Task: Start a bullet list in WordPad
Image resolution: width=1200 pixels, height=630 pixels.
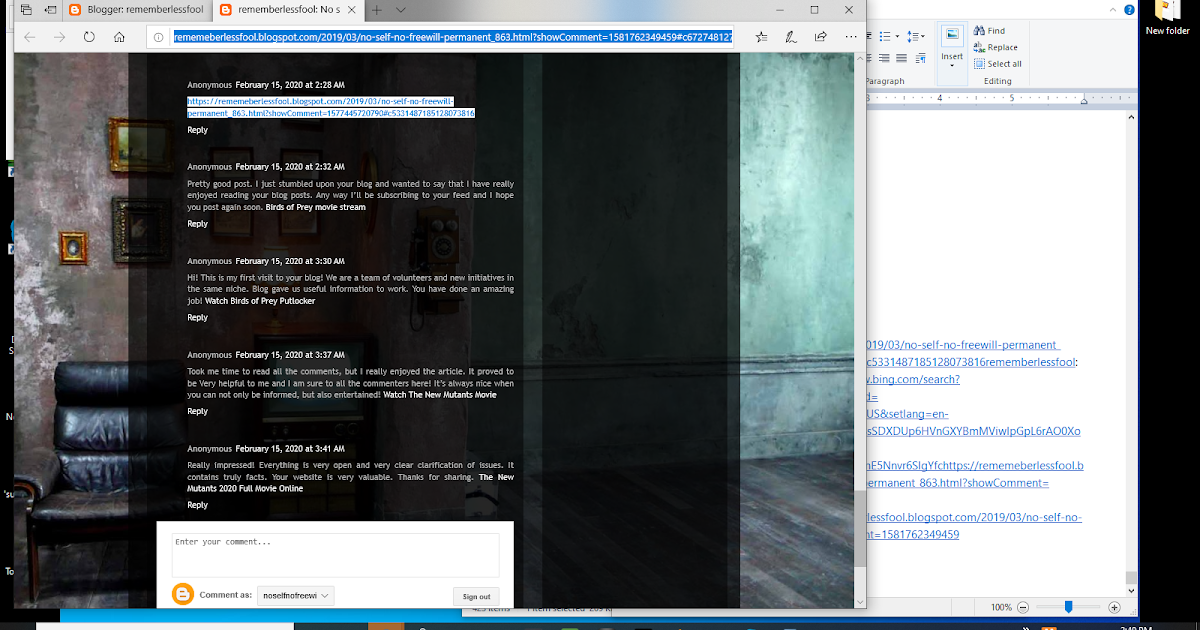Action: pyautogui.click(x=884, y=36)
